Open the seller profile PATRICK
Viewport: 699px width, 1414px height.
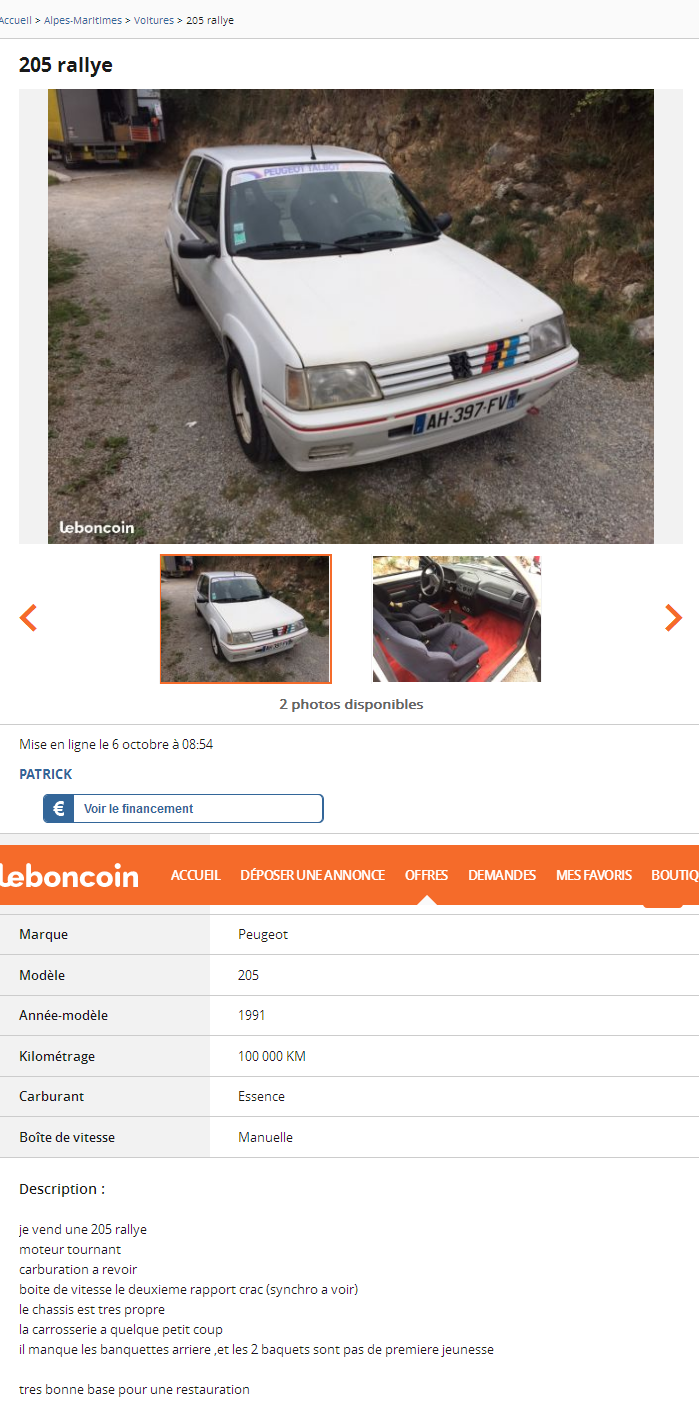46,774
